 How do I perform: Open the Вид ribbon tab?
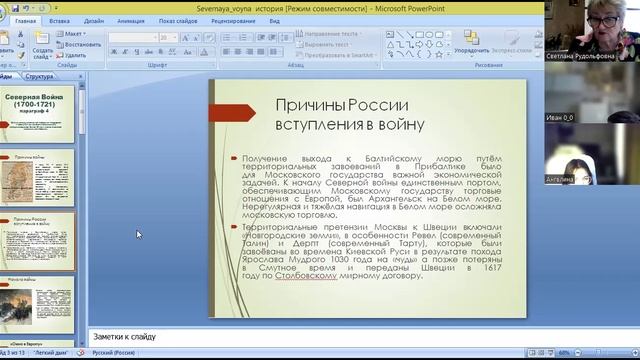[274, 21]
